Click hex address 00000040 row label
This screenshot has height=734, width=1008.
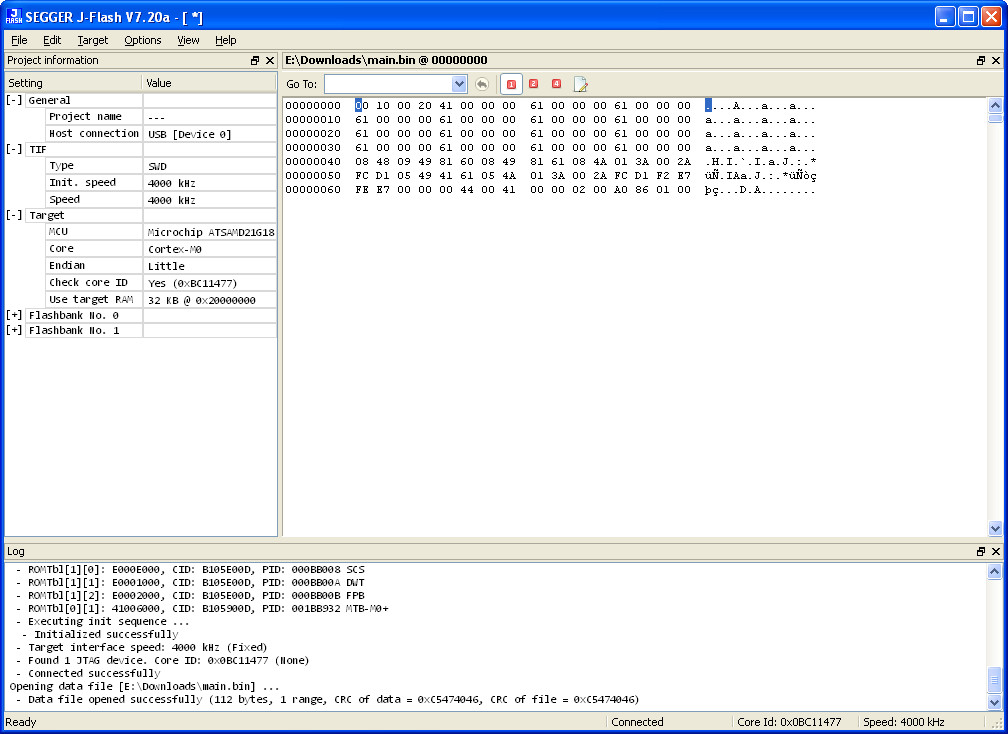pyautogui.click(x=313, y=162)
